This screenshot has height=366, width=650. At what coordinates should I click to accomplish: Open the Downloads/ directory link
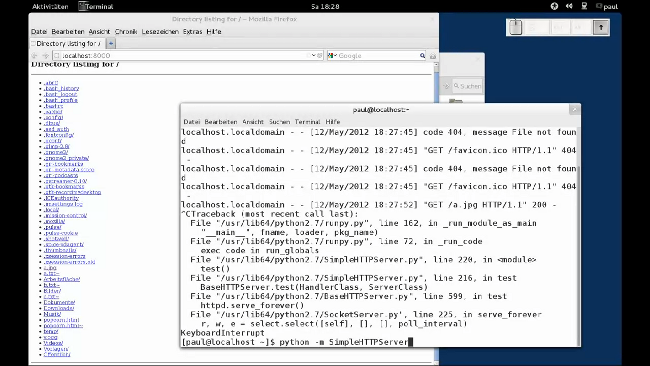[59, 308]
